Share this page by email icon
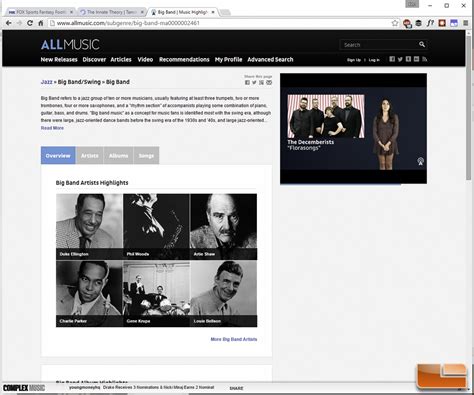The height and width of the screenshot is (395, 474). coord(269,82)
